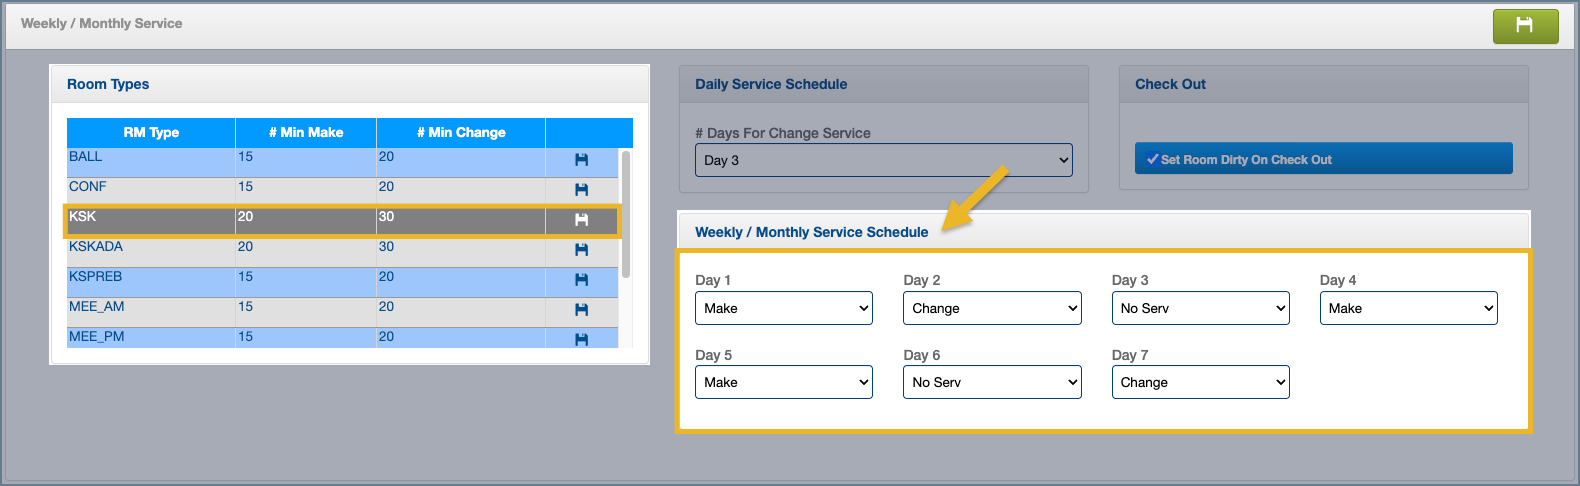This screenshot has height=486, width=1580.
Task: Click save icon for KSK row
Action: tap(581, 220)
